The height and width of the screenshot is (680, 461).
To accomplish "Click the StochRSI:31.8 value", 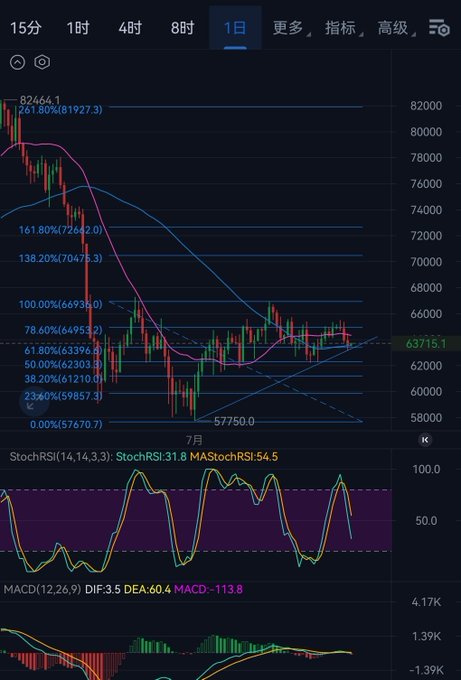I will tap(151, 457).
